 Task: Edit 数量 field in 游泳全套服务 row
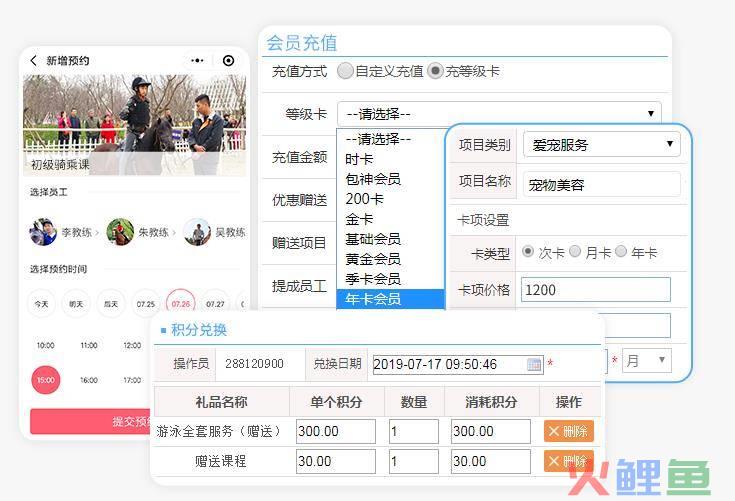413,431
